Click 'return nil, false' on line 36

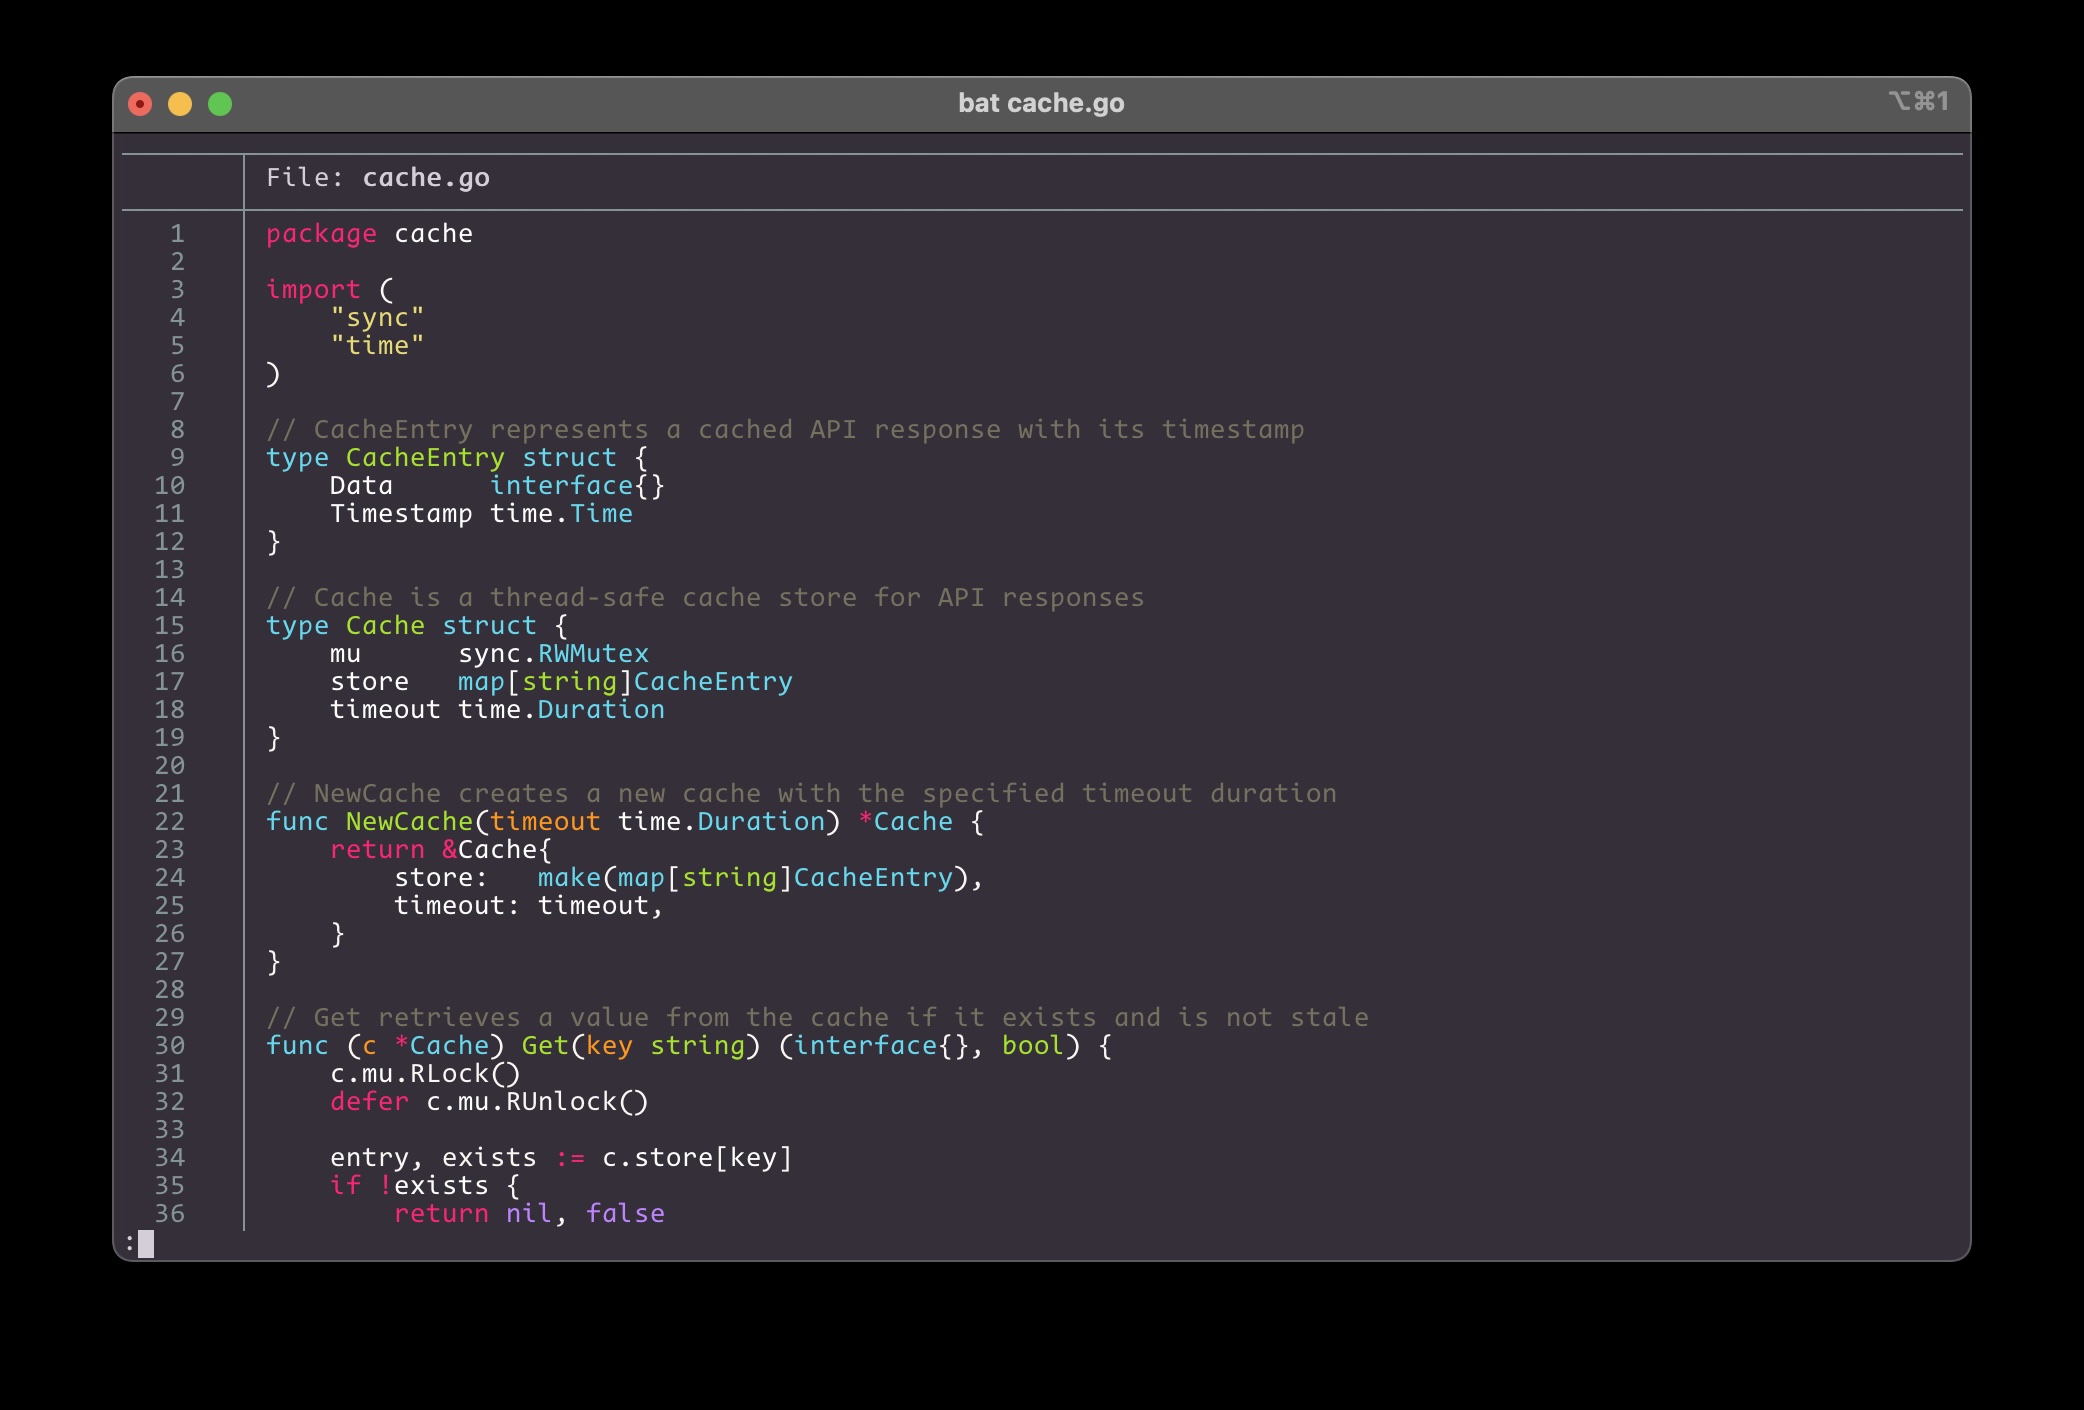click(x=529, y=1214)
